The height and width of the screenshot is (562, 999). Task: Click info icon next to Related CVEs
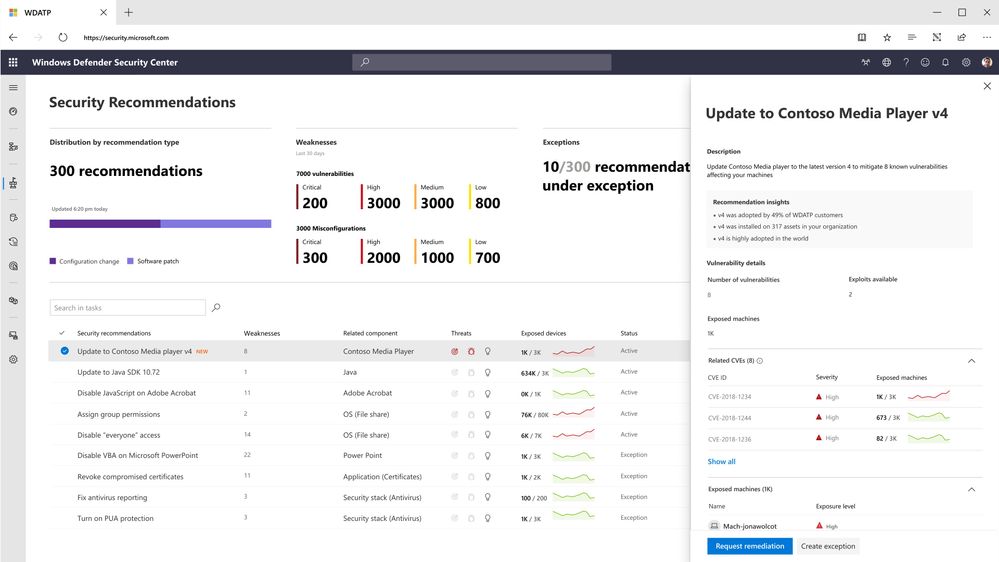pyautogui.click(x=759, y=361)
